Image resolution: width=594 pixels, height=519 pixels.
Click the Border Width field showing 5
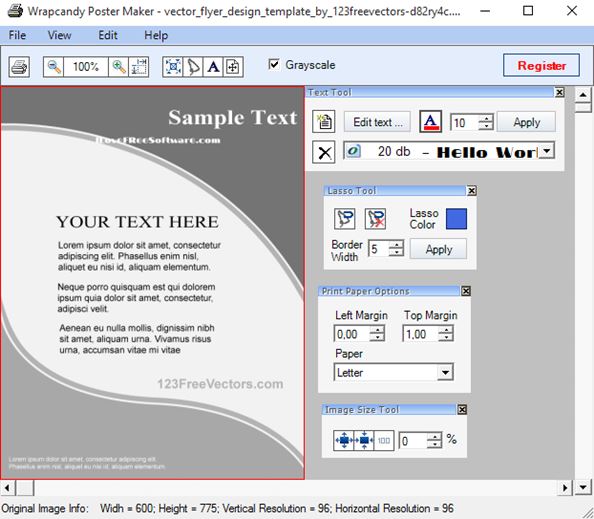coord(379,249)
